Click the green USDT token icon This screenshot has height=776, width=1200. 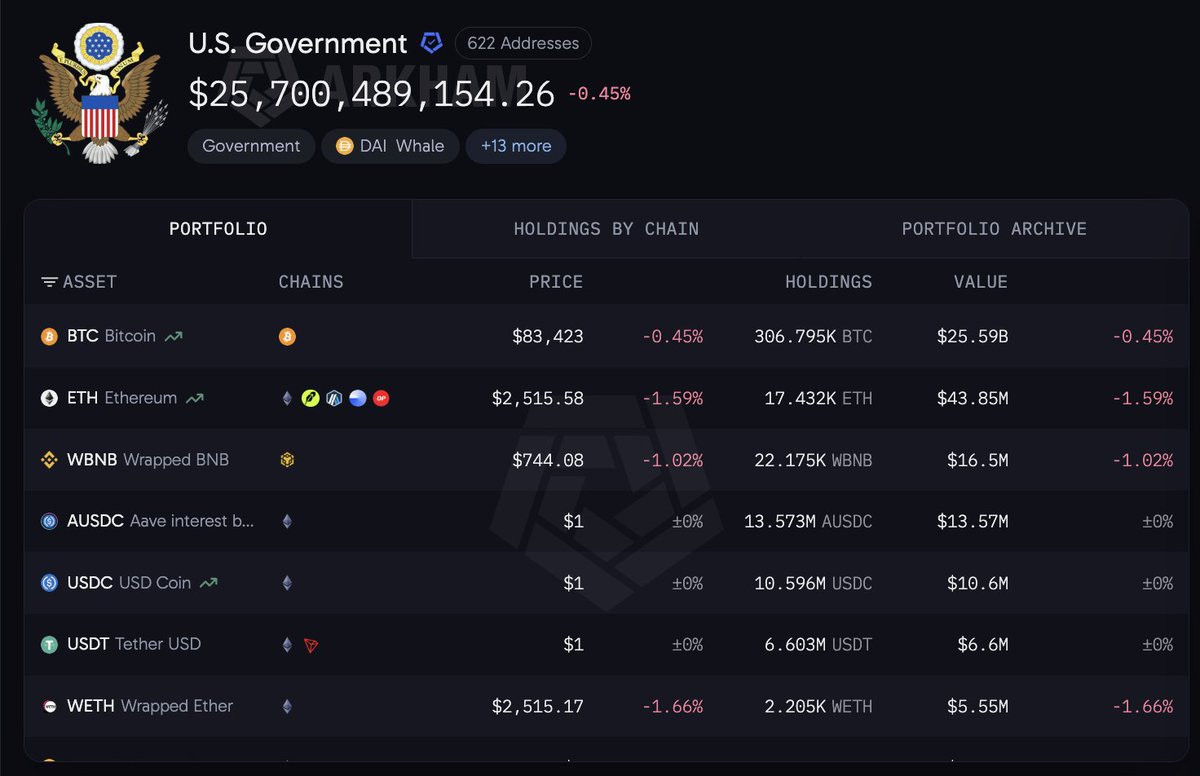pyautogui.click(x=49, y=645)
